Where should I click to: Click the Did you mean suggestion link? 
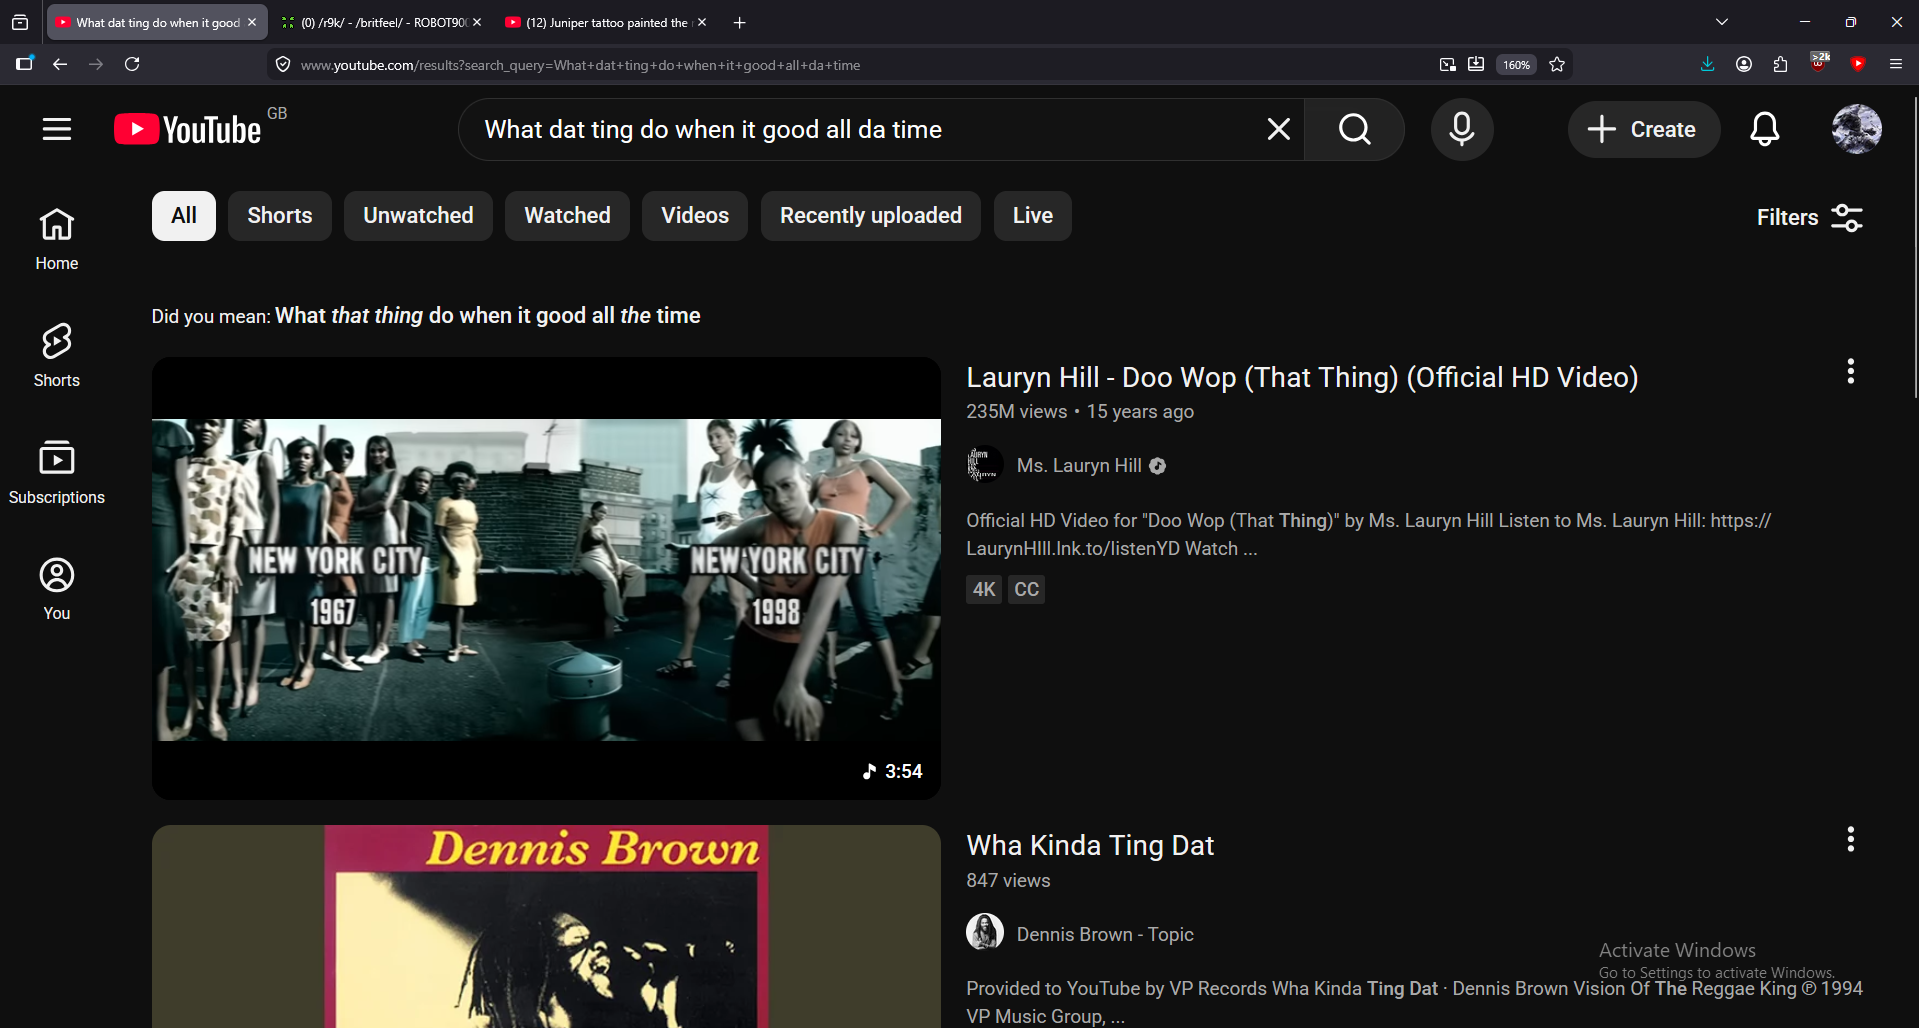click(x=488, y=316)
